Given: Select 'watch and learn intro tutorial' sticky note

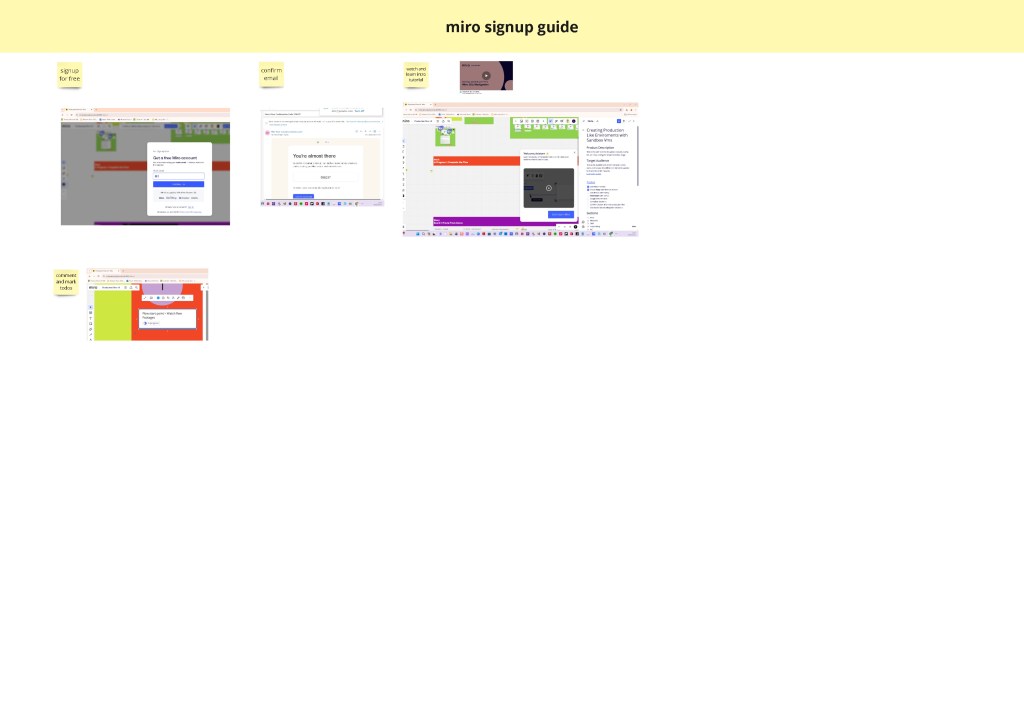Looking at the screenshot, I should pos(416,74).
